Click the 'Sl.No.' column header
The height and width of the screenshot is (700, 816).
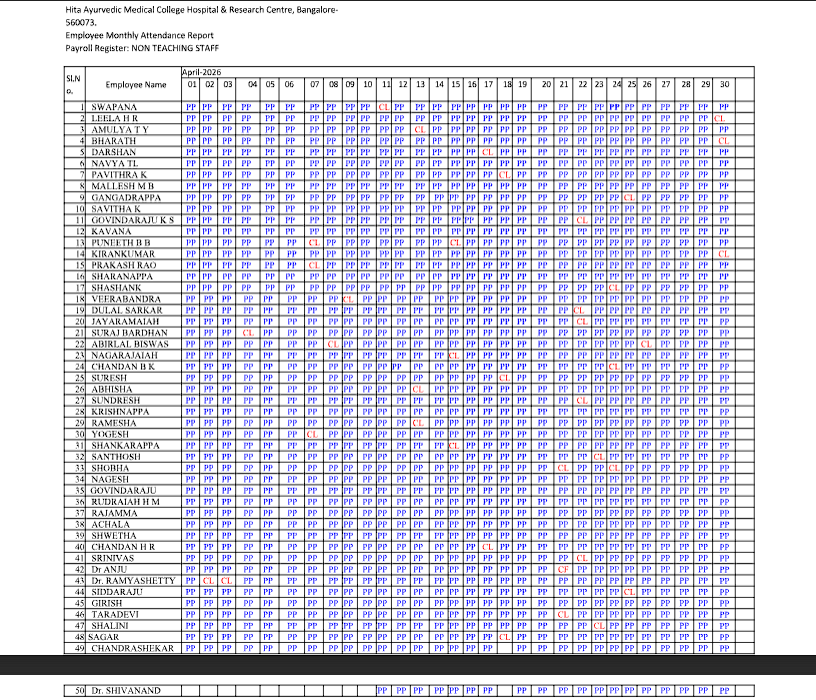(73, 84)
